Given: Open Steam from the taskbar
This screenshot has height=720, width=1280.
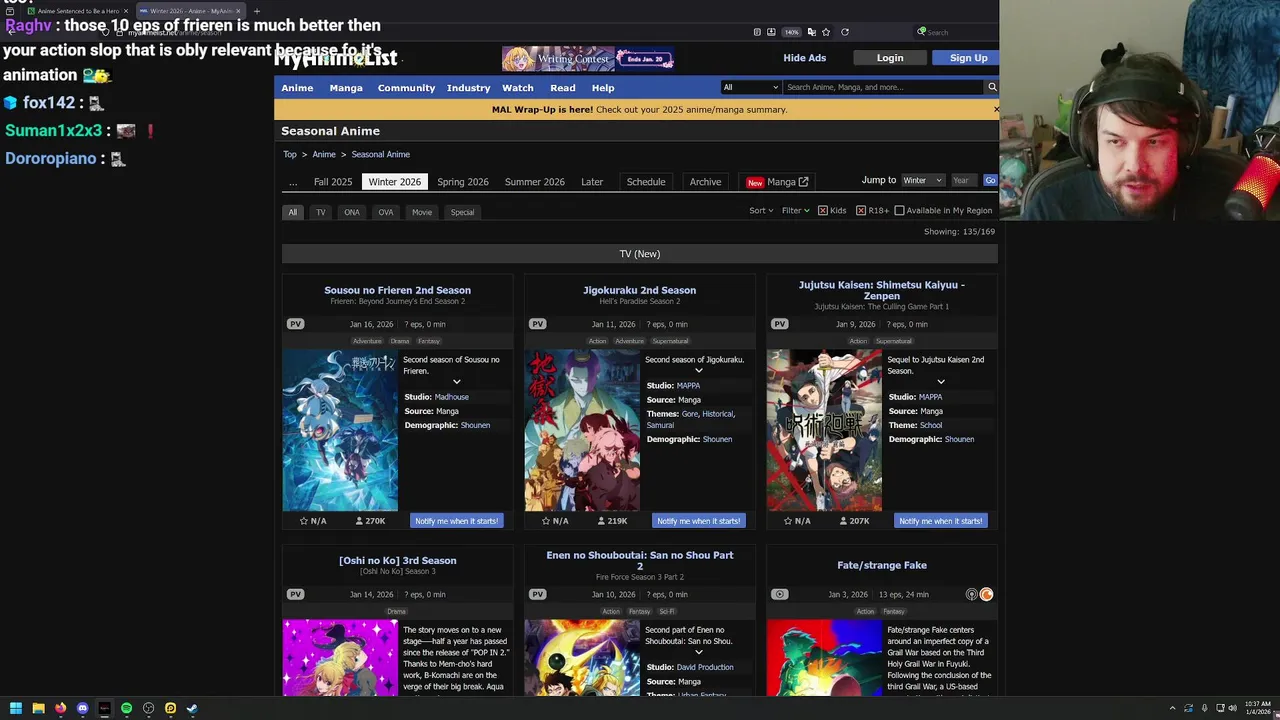Looking at the screenshot, I should (x=192, y=708).
